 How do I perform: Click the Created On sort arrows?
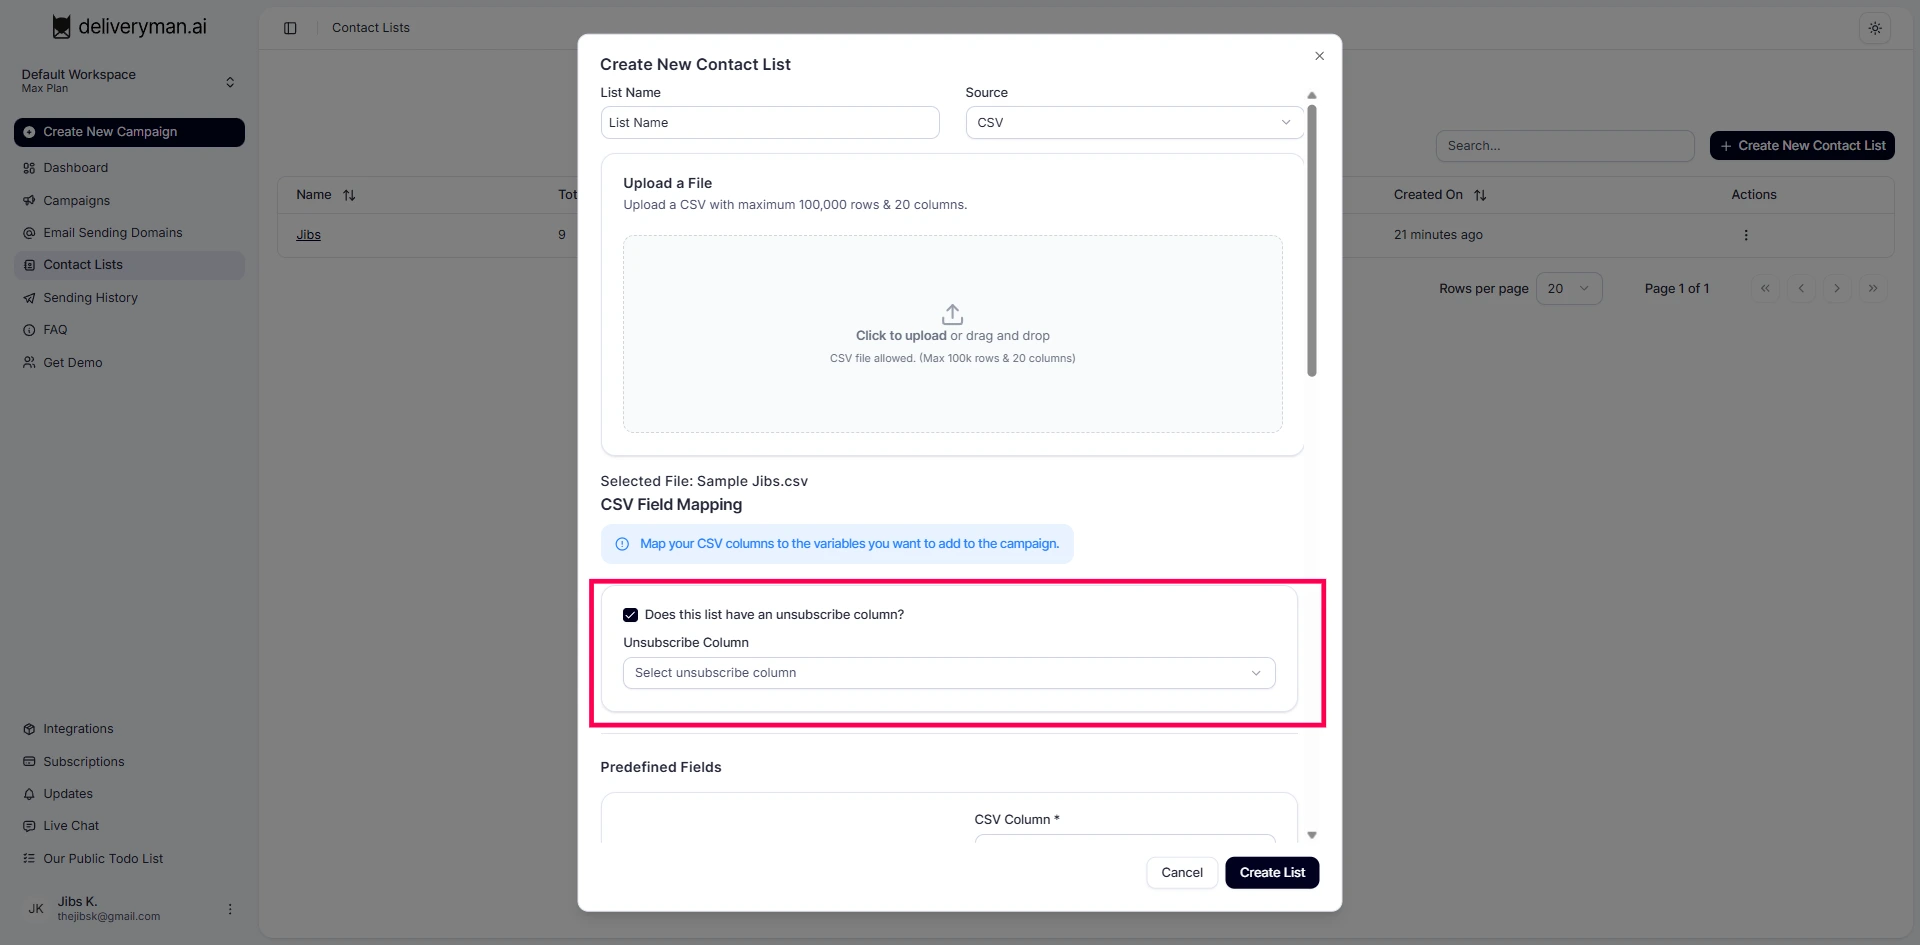pos(1480,196)
